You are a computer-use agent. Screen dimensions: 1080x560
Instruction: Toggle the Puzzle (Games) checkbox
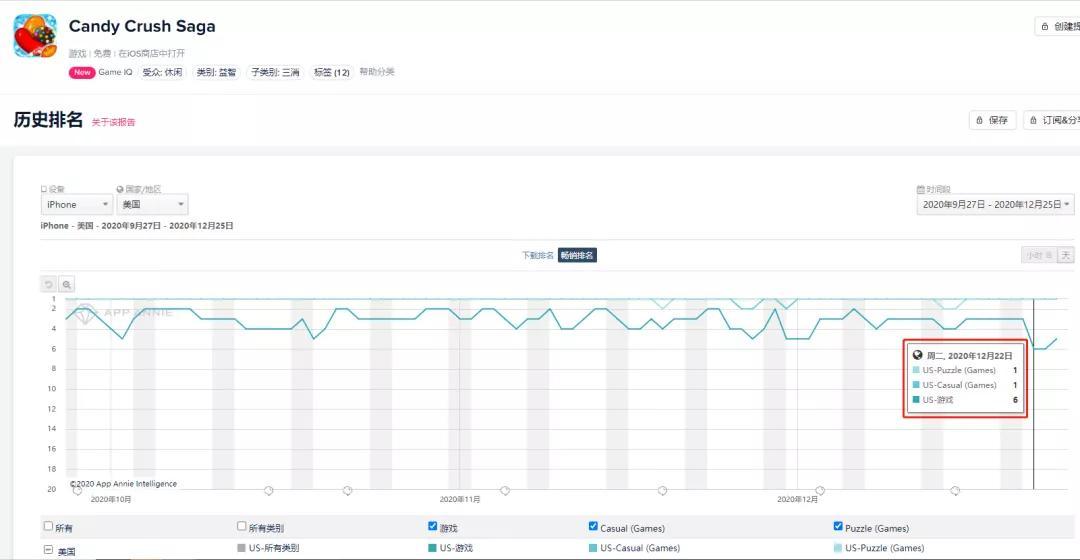pyautogui.click(x=838, y=526)
